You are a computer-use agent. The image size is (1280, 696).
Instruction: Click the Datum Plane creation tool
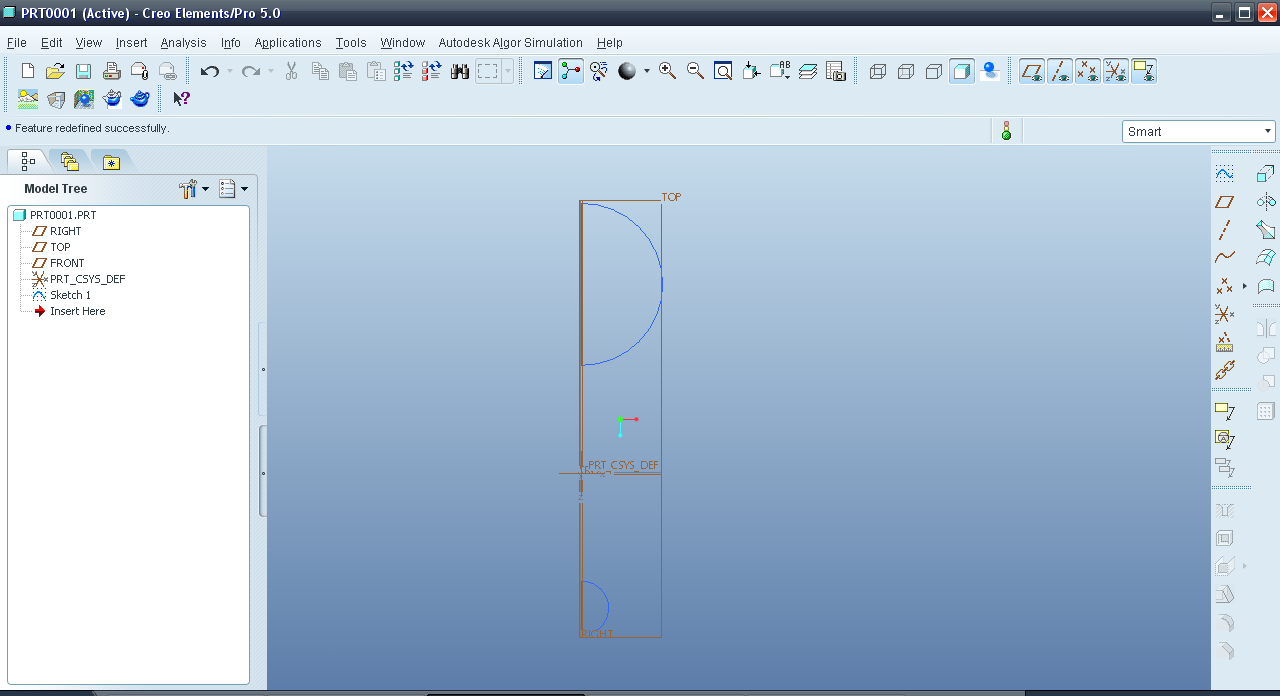pos(1224,201)
